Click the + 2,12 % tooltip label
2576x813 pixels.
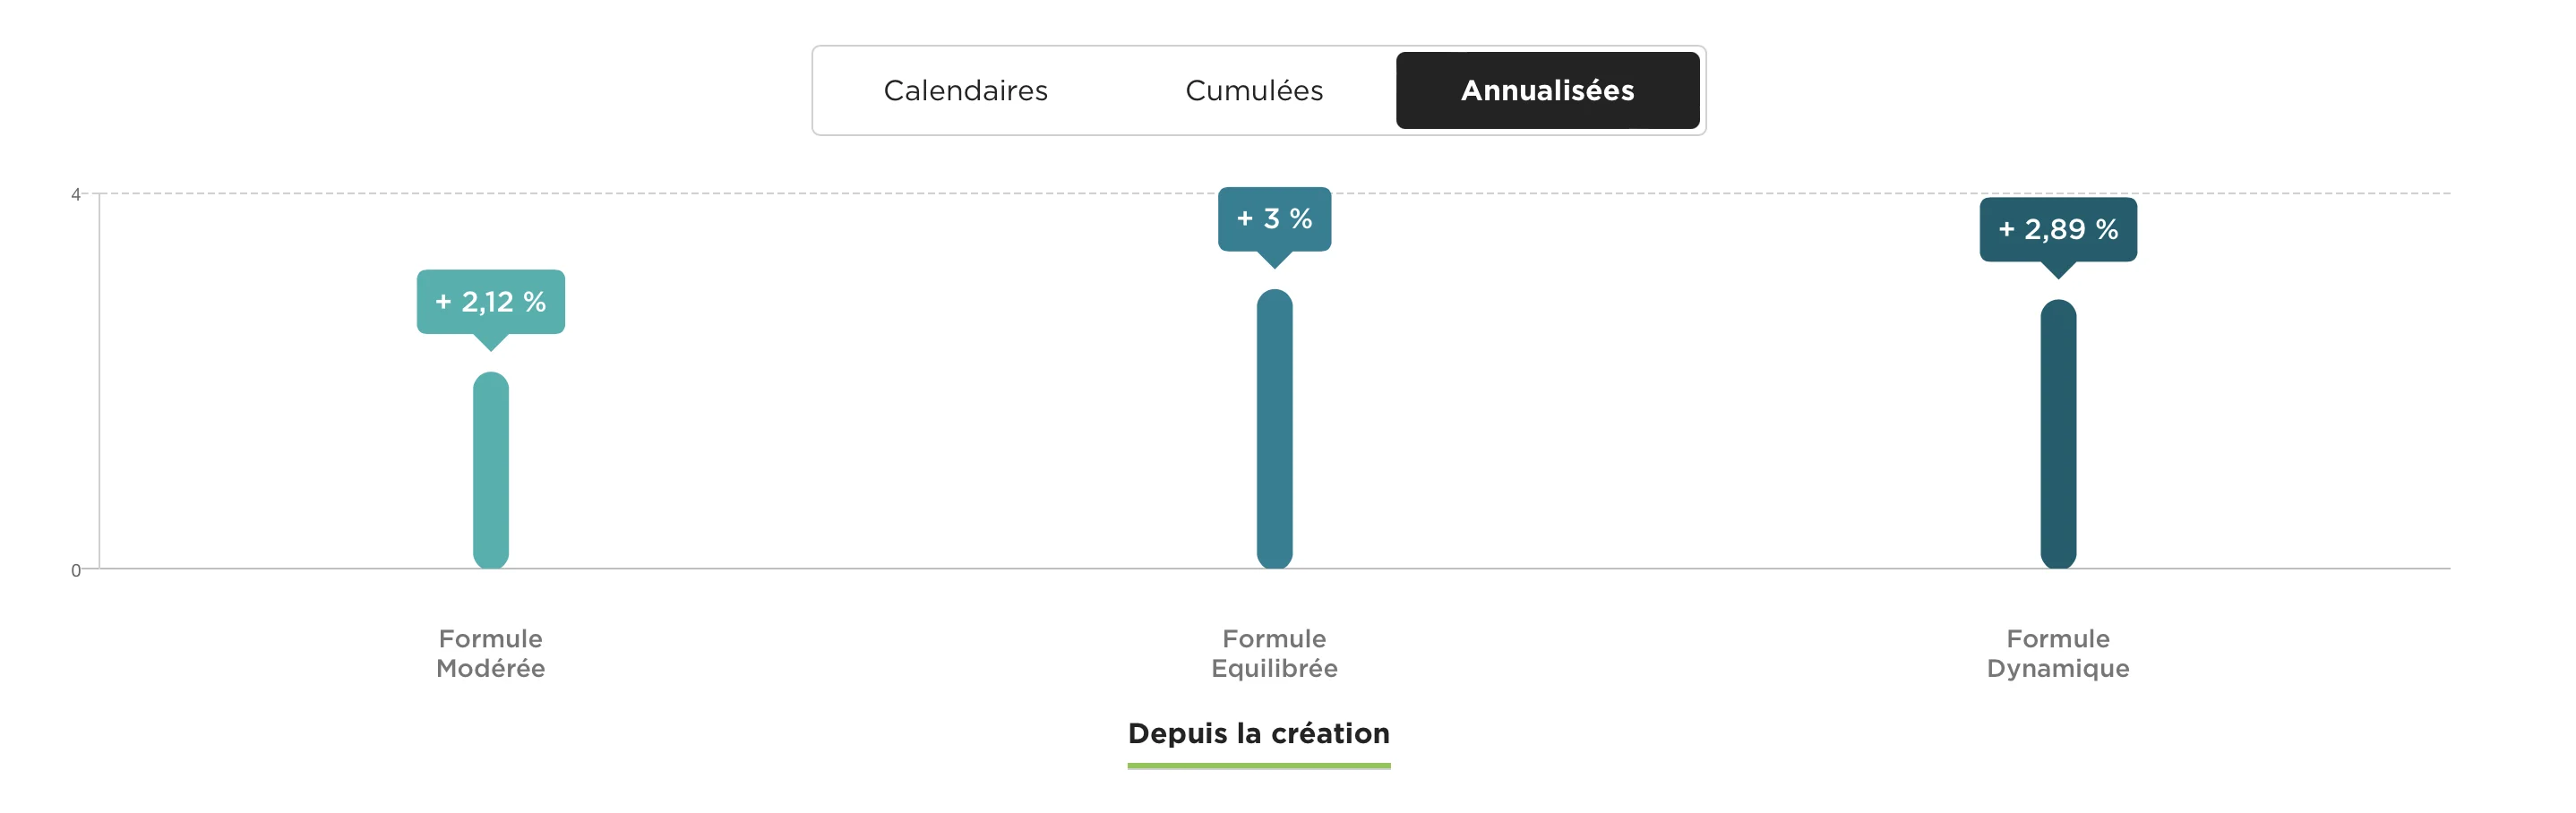click(x=489, y=300)
